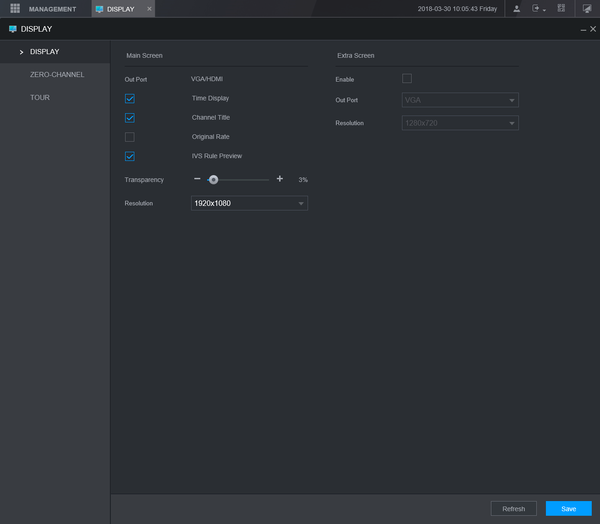Open the logout options icon

click(538, 9)
